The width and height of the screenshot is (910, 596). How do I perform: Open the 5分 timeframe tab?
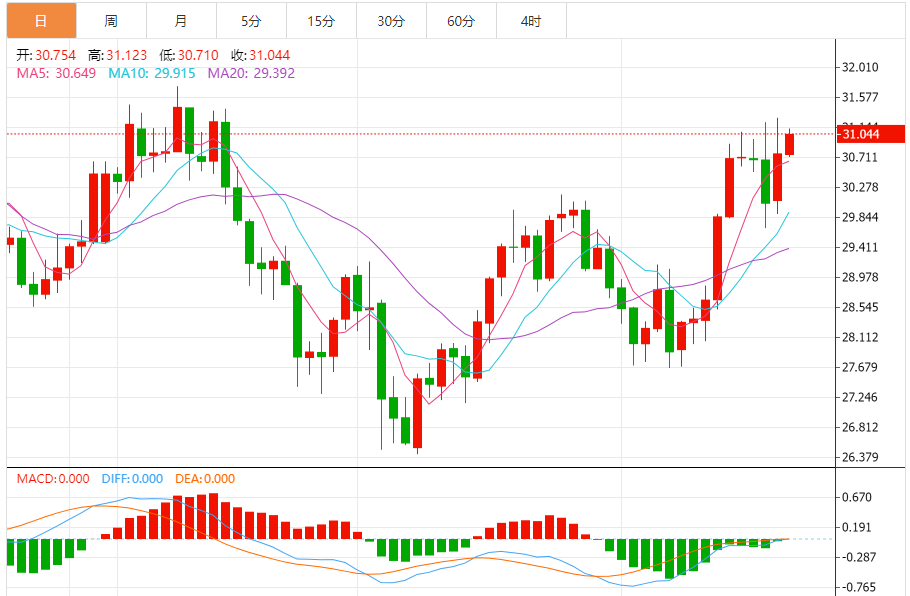pos(251,21)
